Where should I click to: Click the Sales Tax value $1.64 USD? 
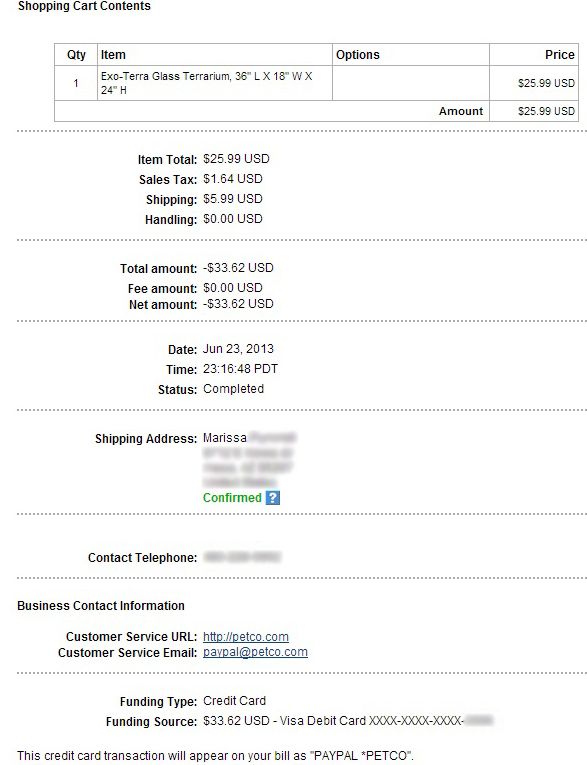(x=233, y=179)
